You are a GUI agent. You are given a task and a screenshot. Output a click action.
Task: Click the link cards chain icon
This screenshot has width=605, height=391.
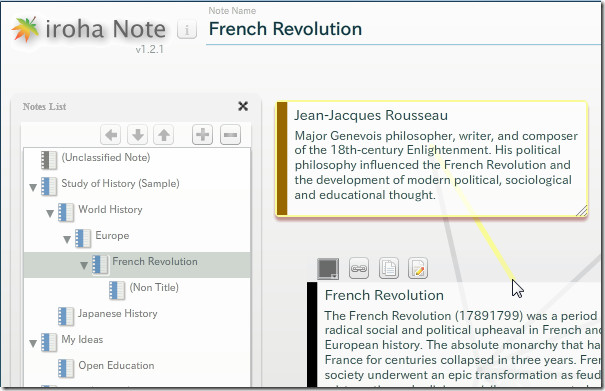359,268
